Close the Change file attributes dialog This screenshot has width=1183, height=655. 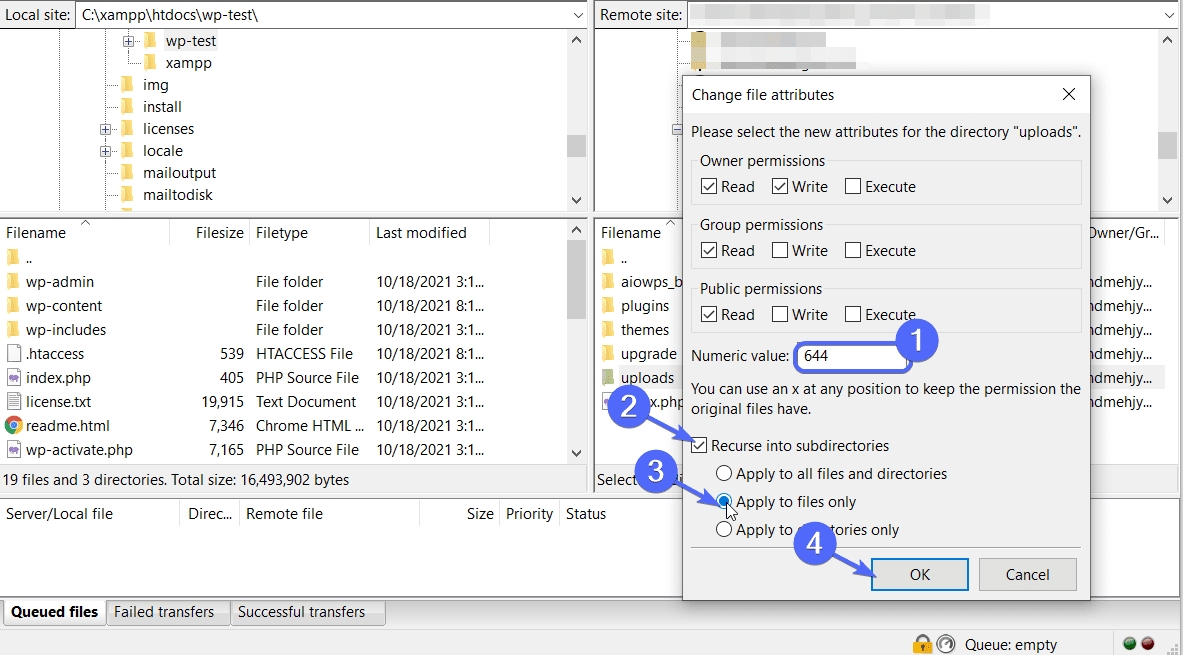tap(1068, 94)
